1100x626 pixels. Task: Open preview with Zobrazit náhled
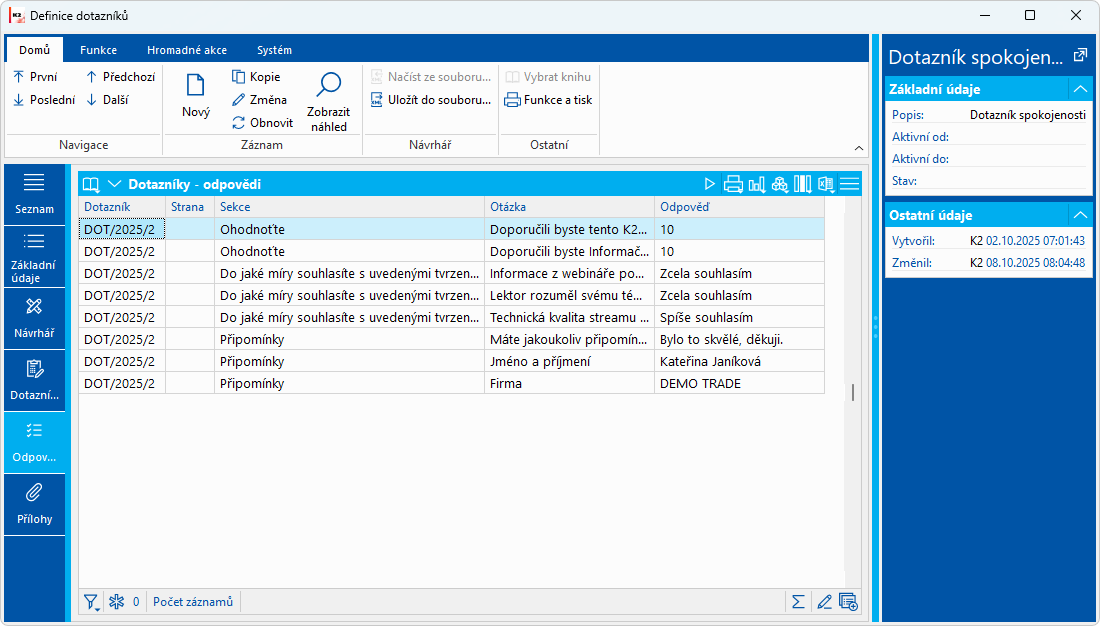click(328, 102)
